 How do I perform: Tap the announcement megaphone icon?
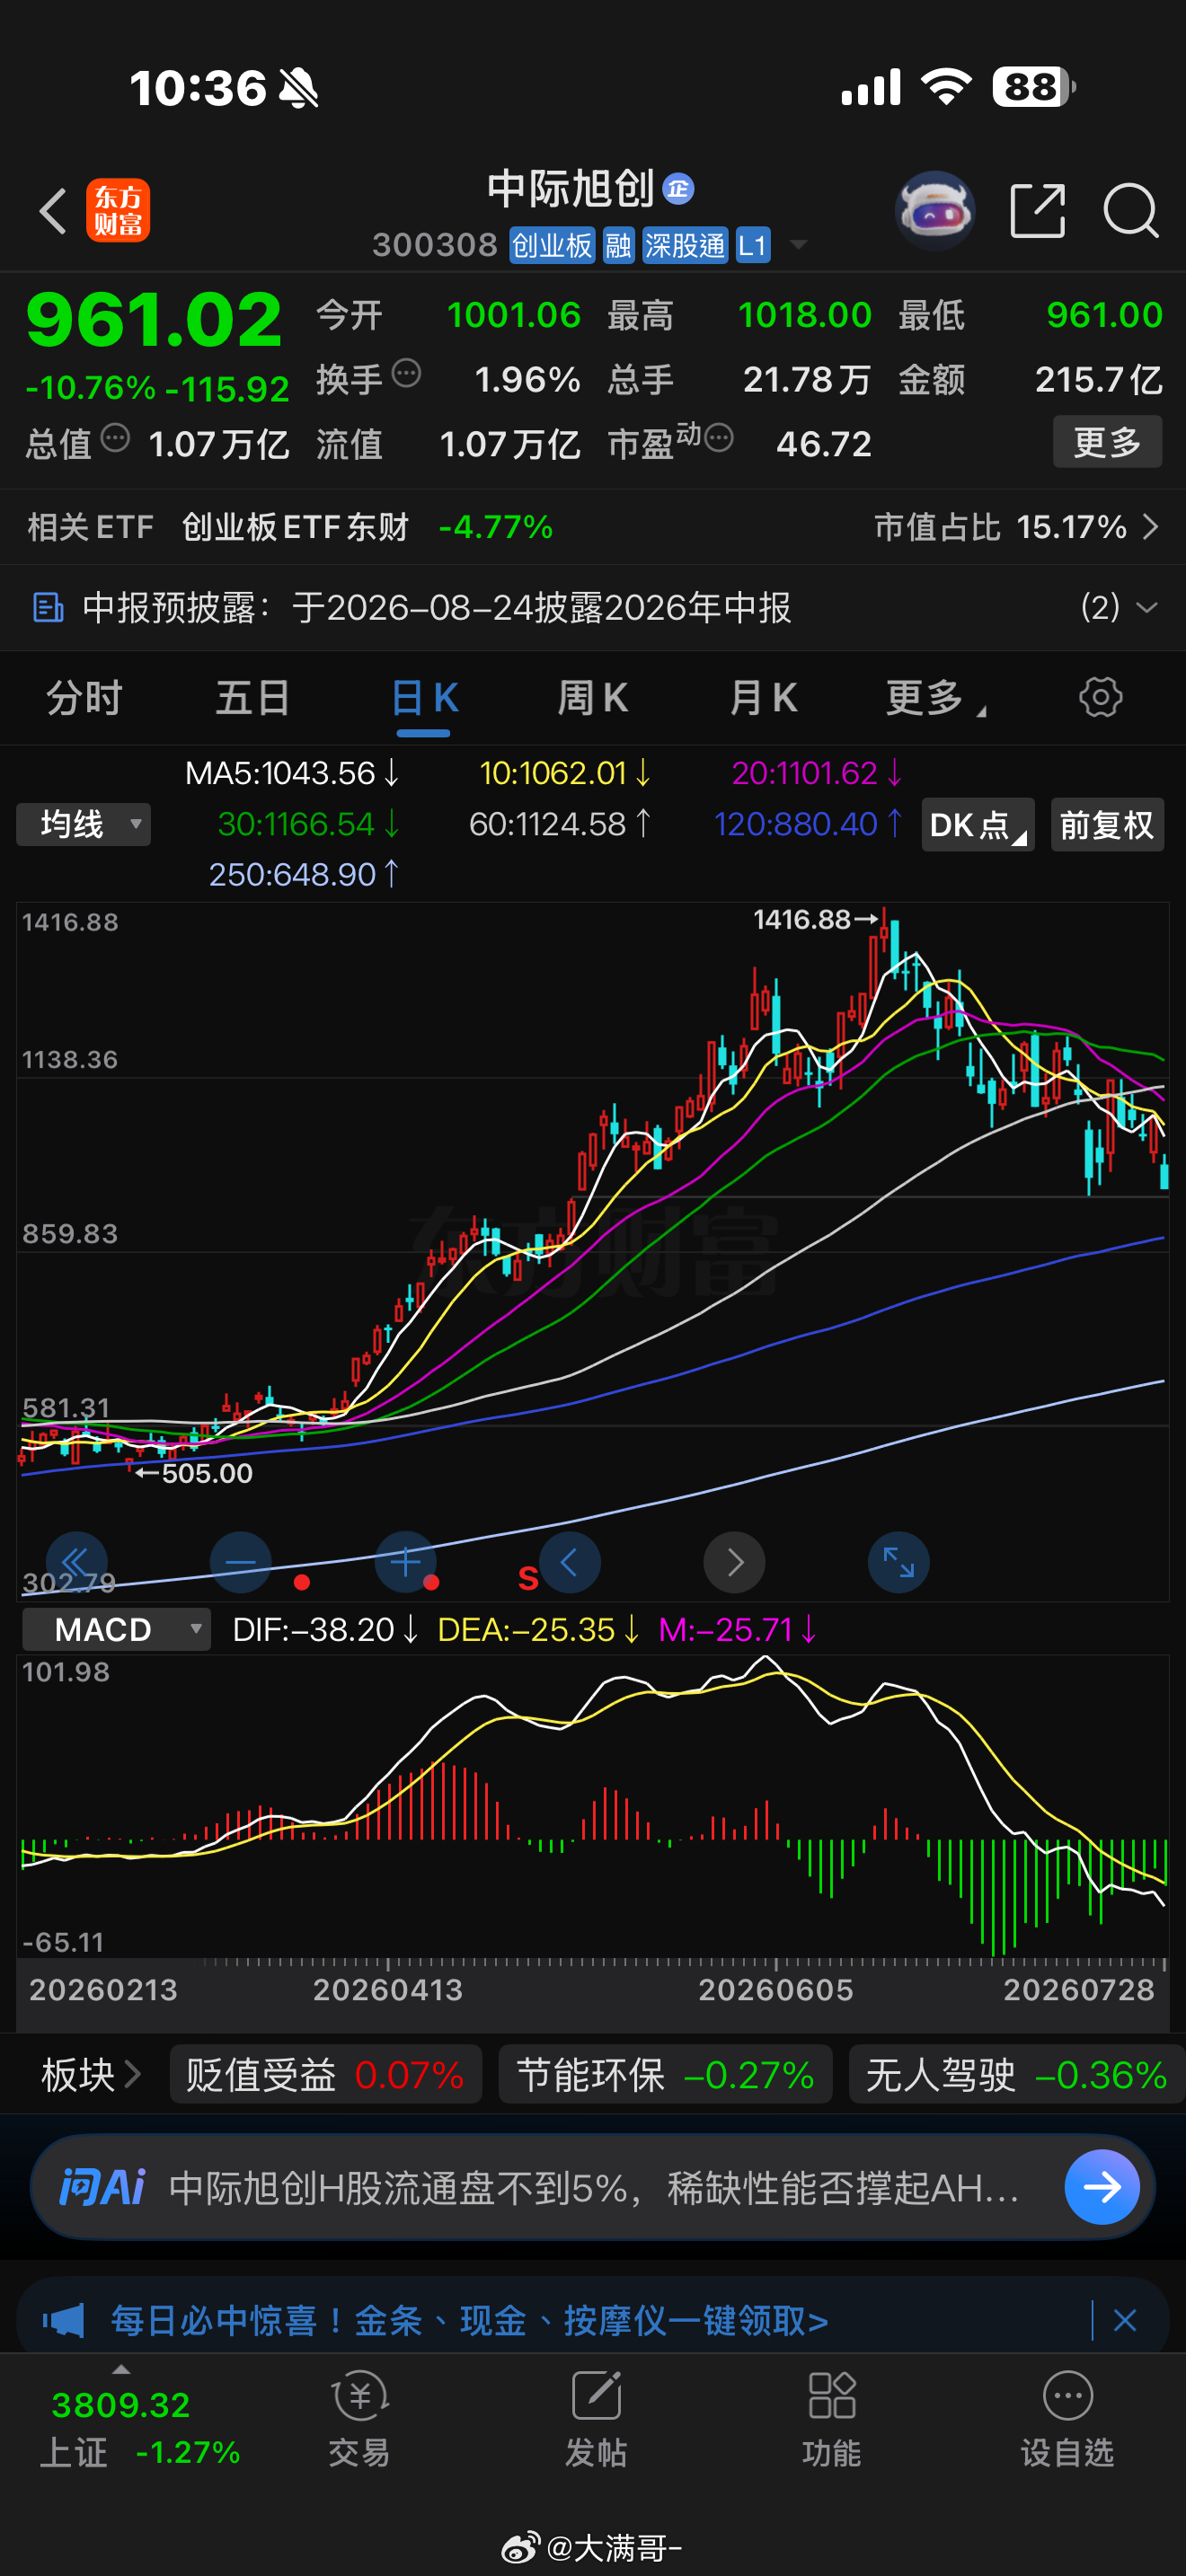point(63,2320)
